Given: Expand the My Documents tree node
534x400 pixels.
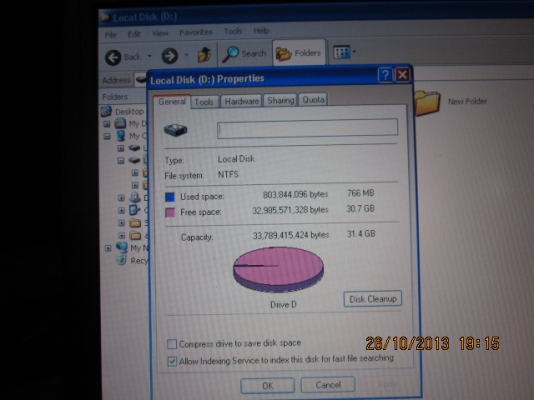Looking at the screenshot, I should click(x=107, y=124).
